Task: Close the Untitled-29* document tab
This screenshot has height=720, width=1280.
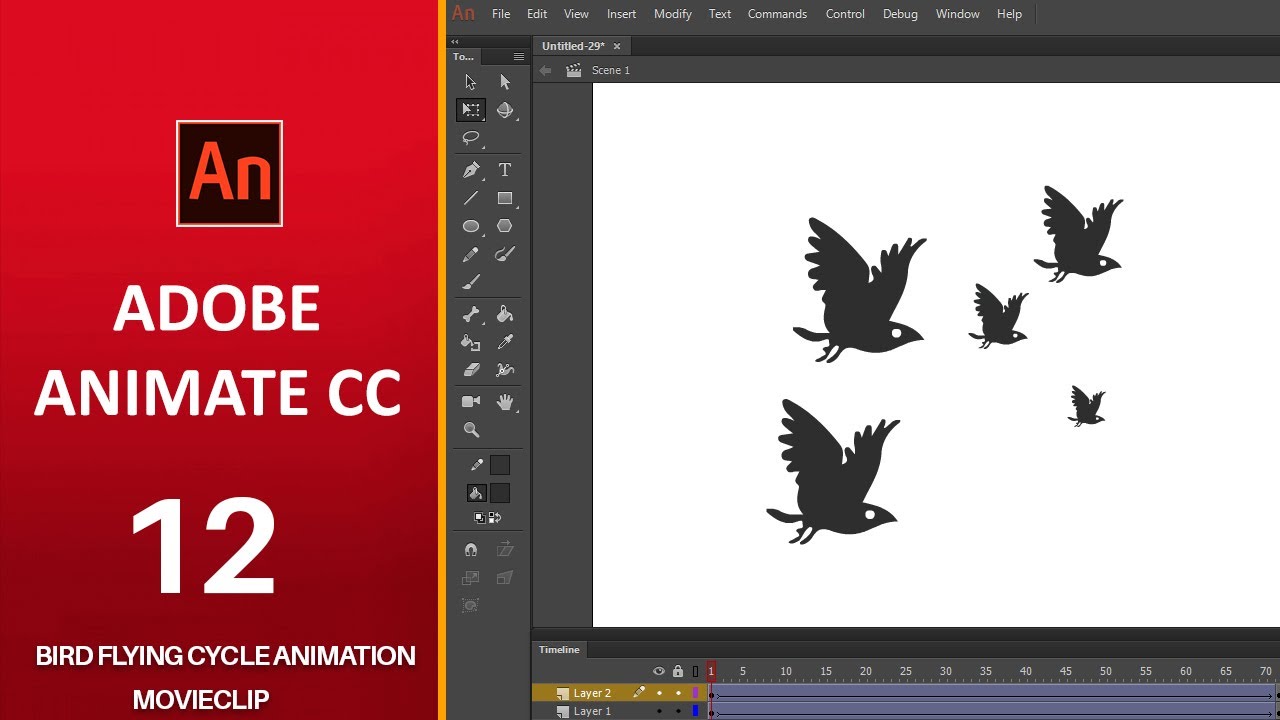Action: (617, 46)
